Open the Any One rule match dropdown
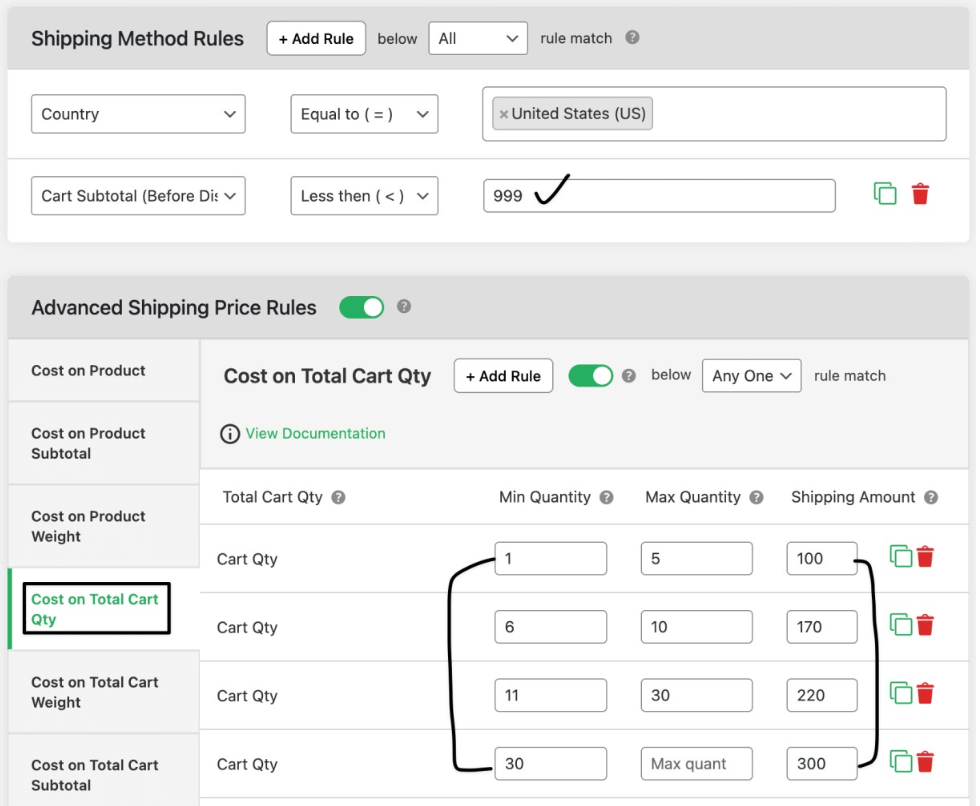Viewport: 980px width, 806px height. 751,376
